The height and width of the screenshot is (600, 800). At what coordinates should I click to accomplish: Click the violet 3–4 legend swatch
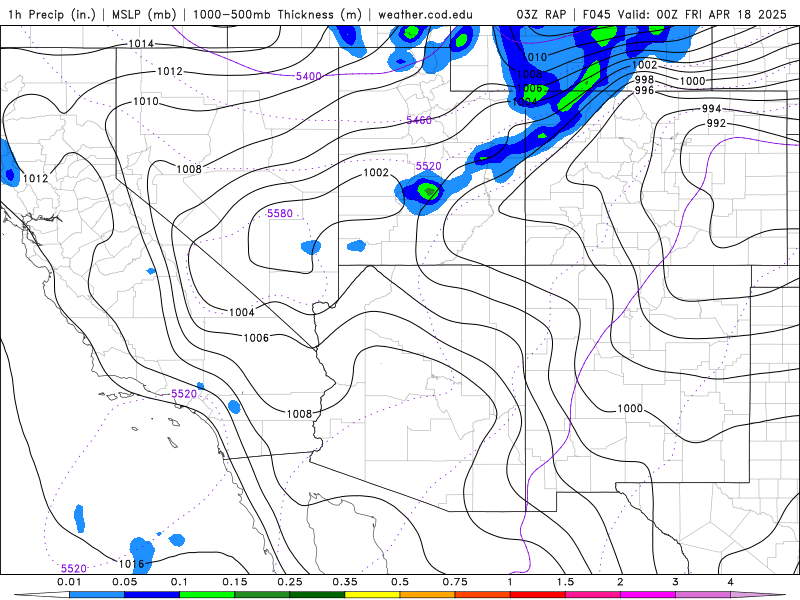click(x=703, y=595)
